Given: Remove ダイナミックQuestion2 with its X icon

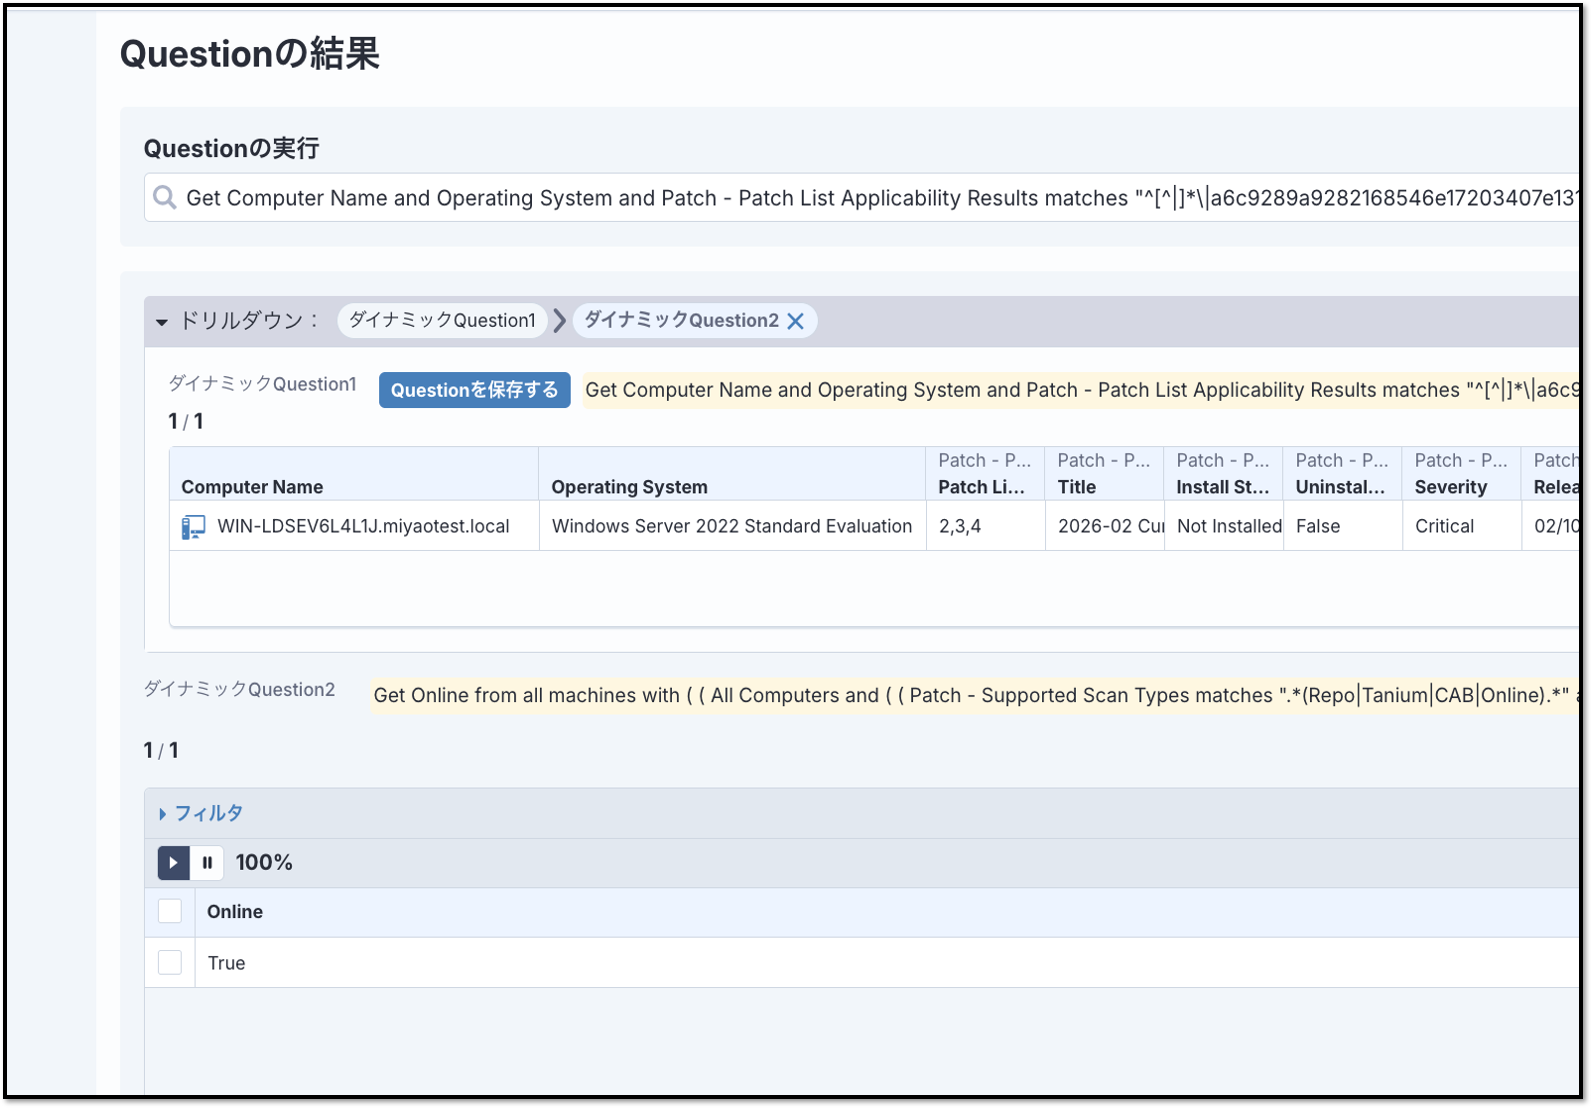Looking at the screenshot, I should (796, 321).
